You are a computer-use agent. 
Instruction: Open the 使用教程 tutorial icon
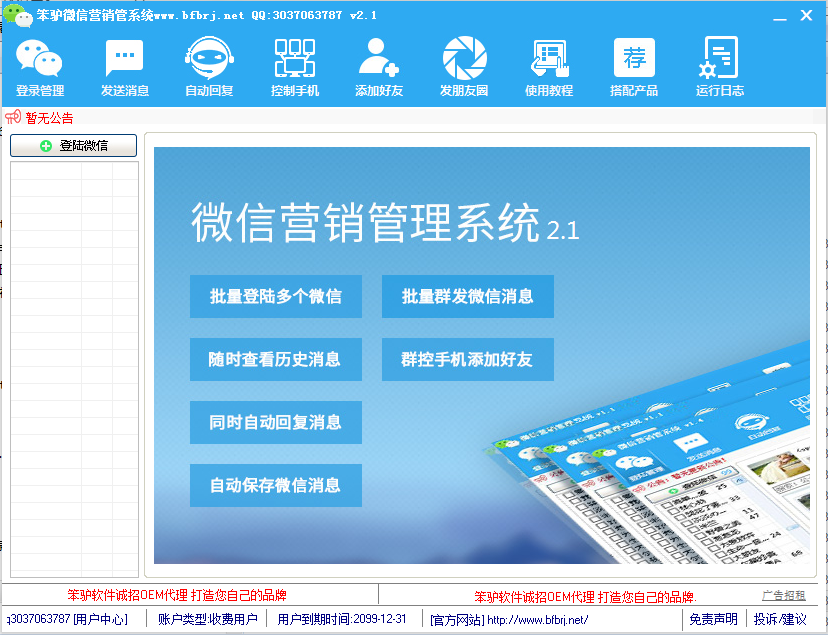click(x=549, y=67)
